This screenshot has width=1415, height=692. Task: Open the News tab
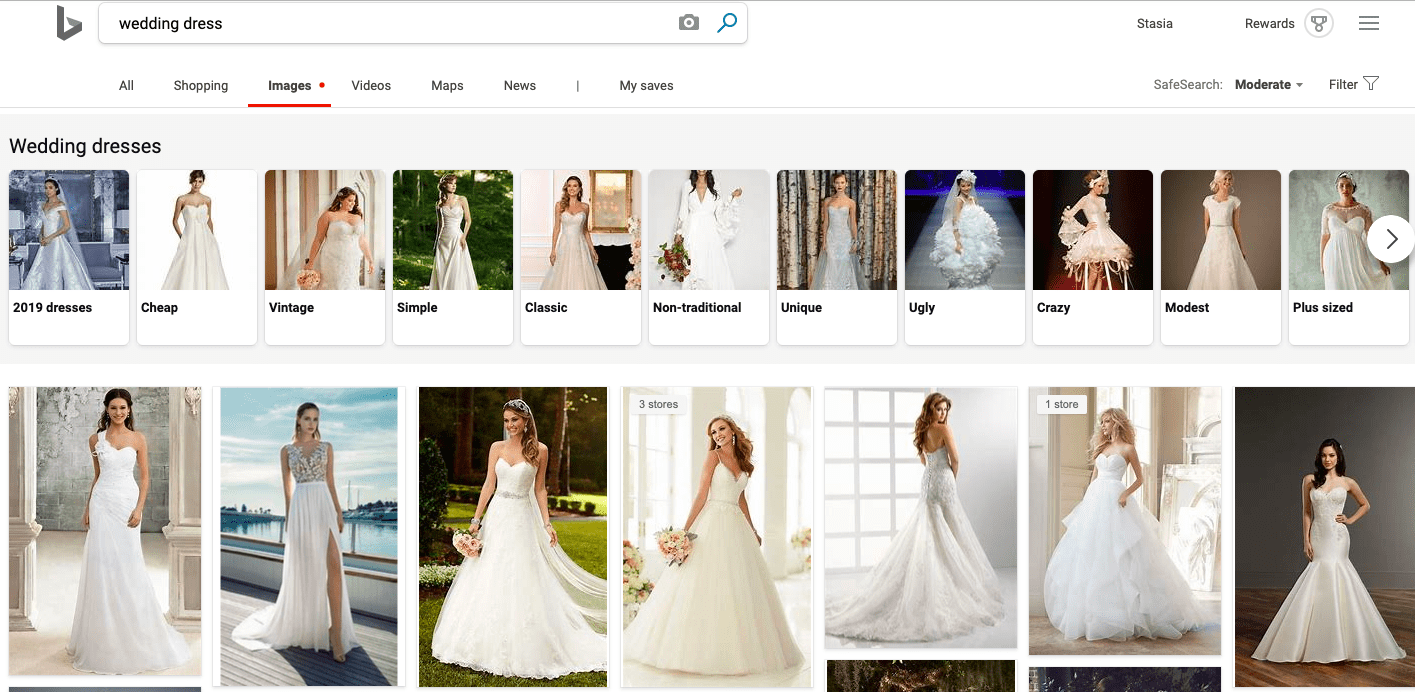pyautogui.click(x=520, y=86)
